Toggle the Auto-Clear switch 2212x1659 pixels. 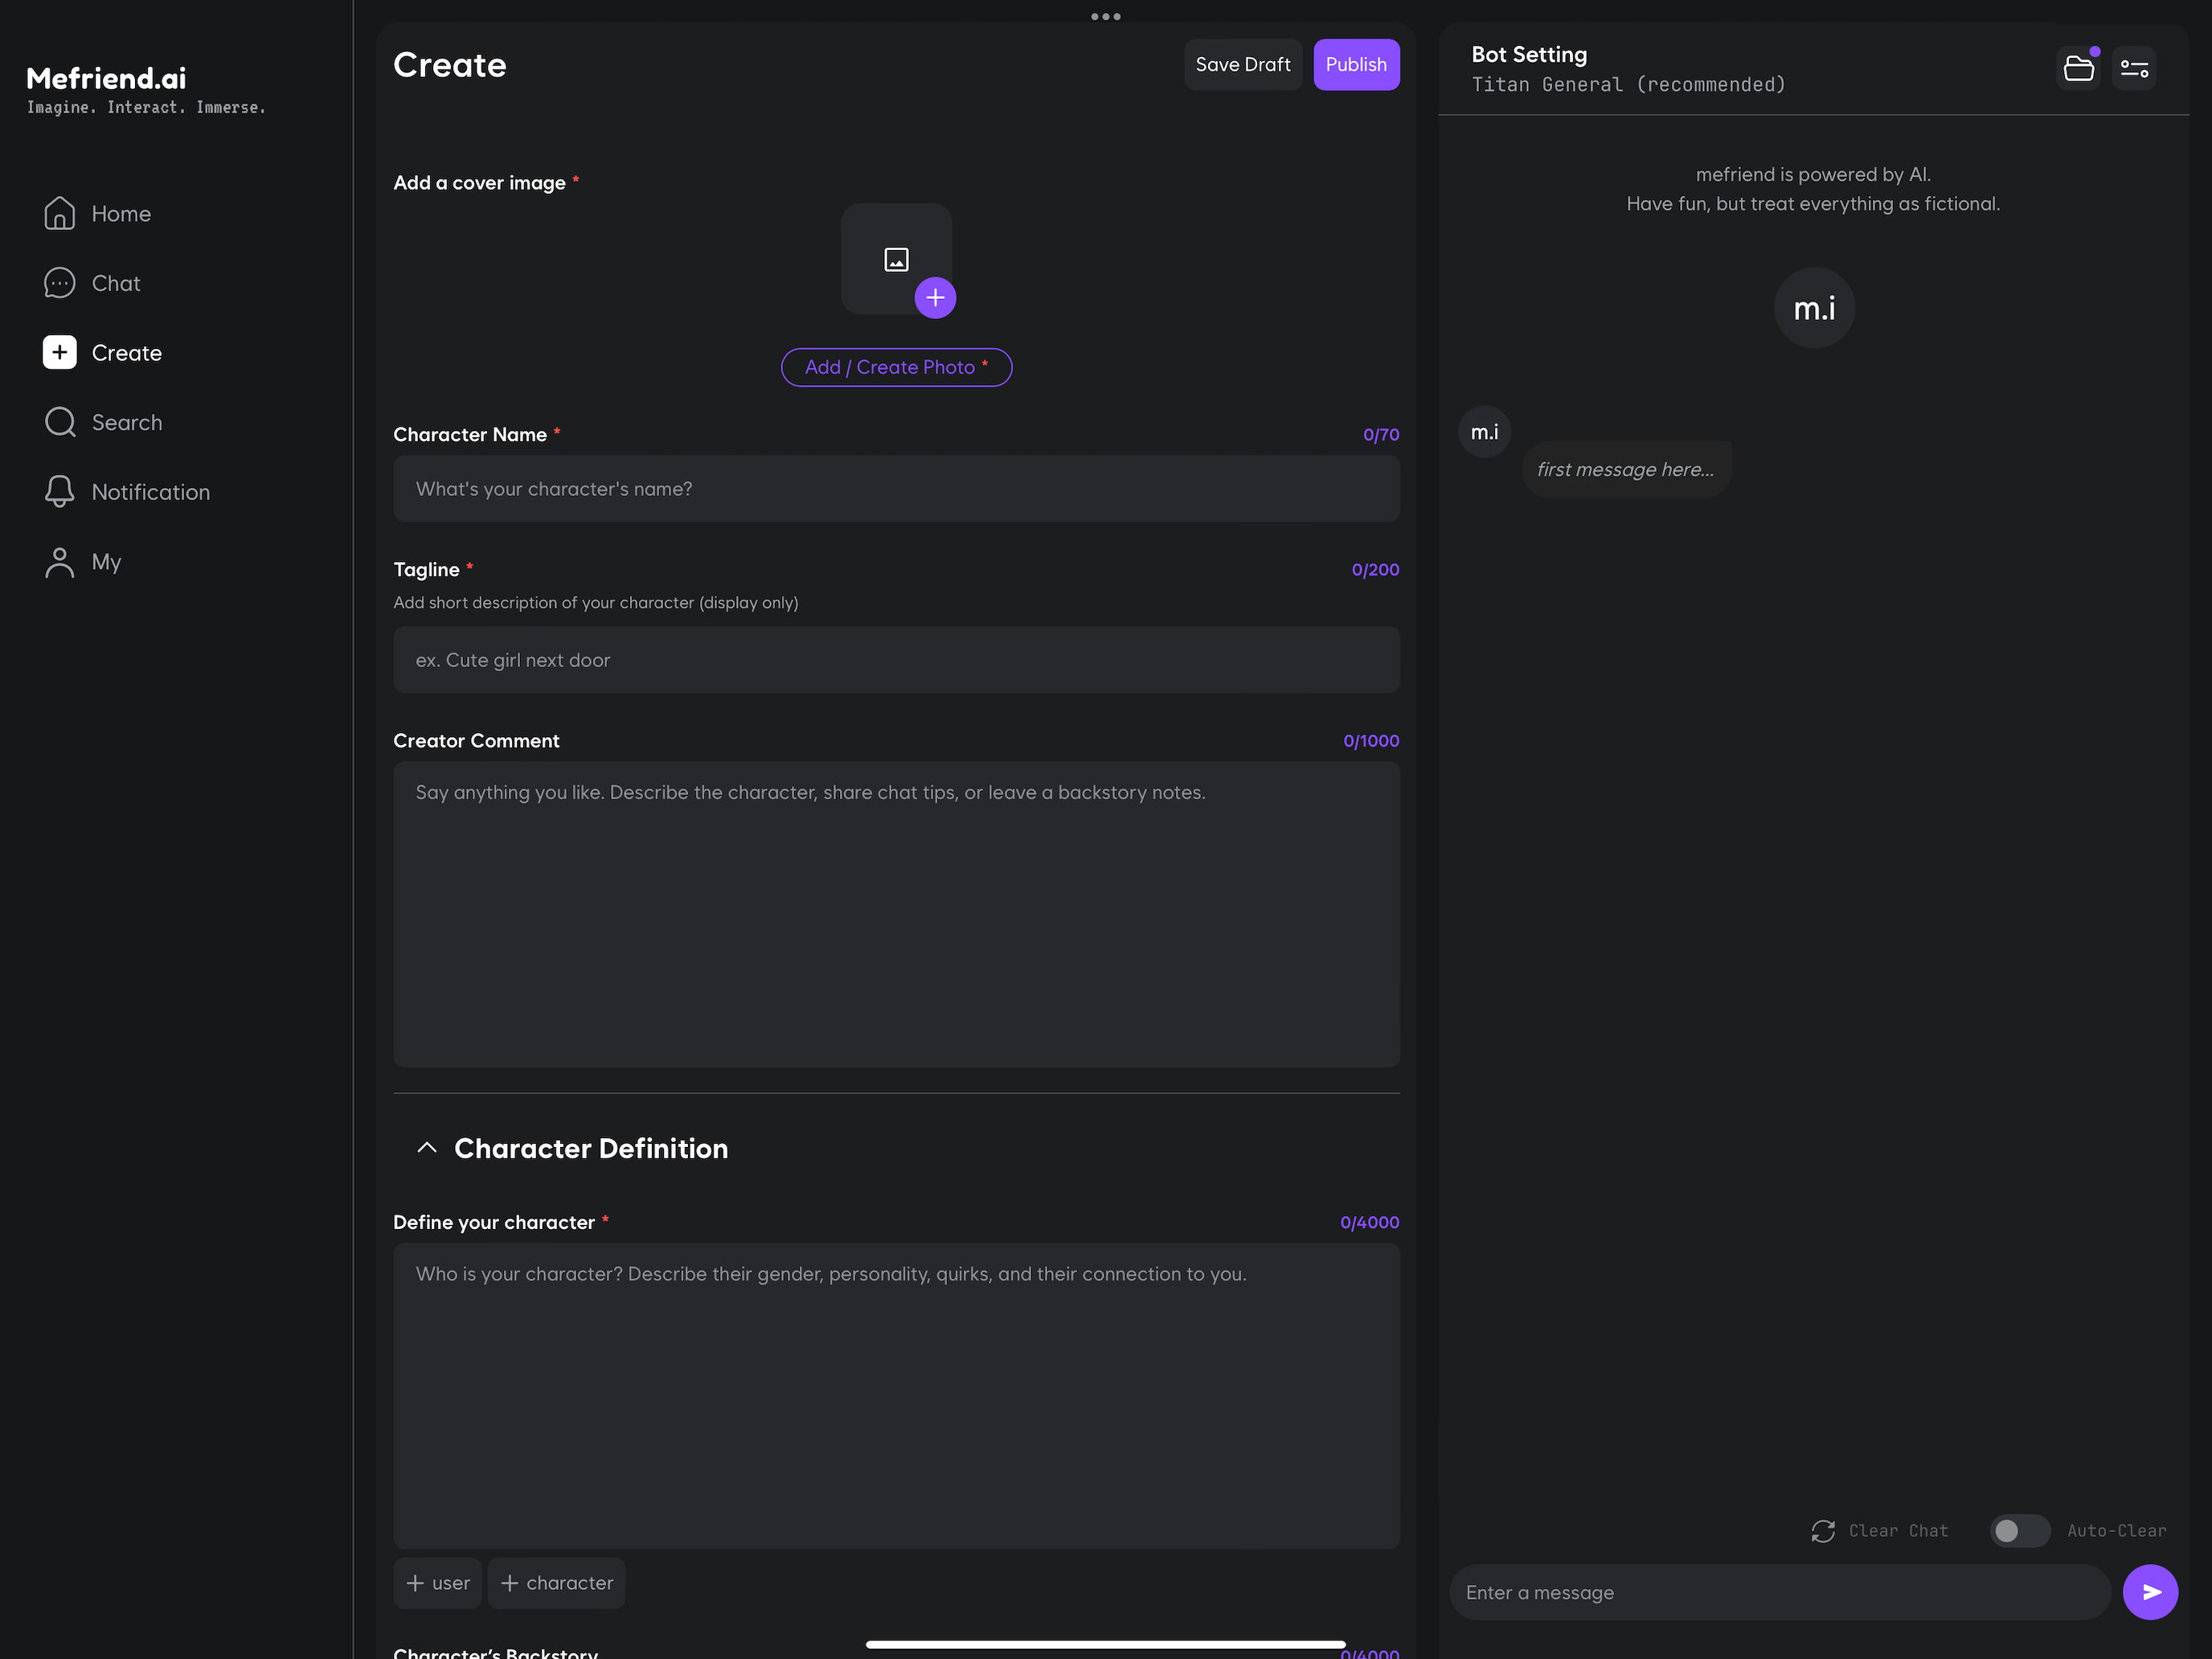[2019, 1531]
